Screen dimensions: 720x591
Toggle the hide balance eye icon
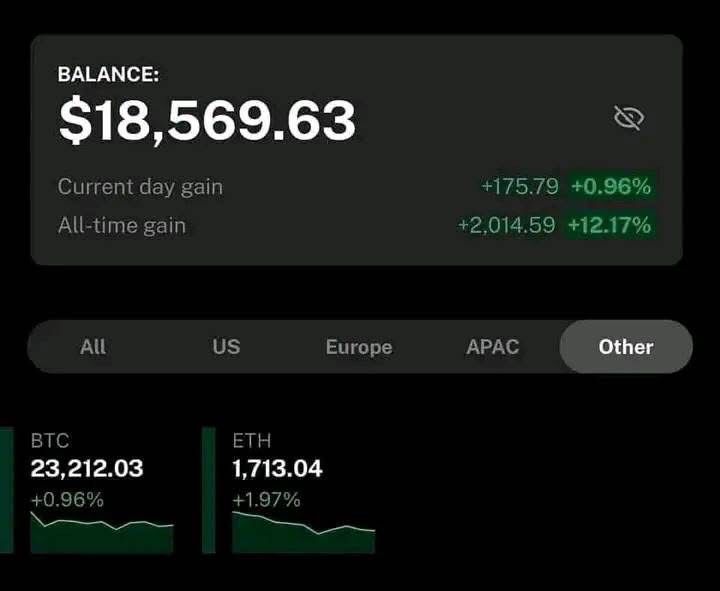coord(628,119)
